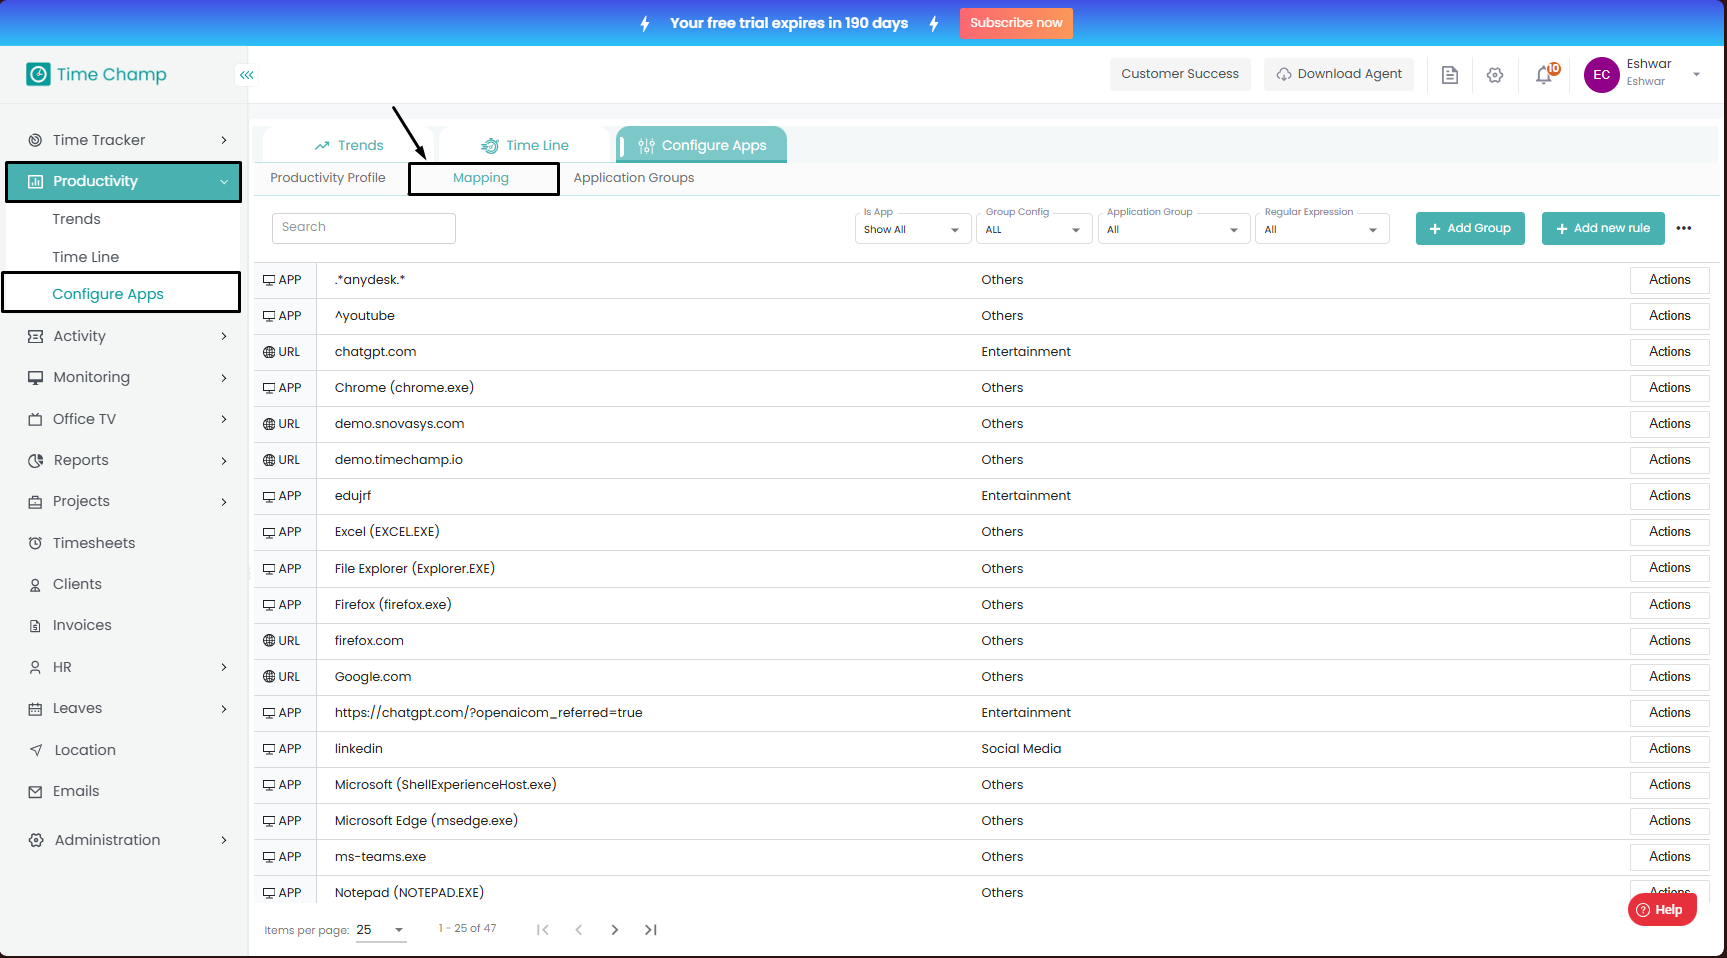Screen dimensions: 1727x958
Task: Click the Customer Success button
Action: [x=1180, y=74]
